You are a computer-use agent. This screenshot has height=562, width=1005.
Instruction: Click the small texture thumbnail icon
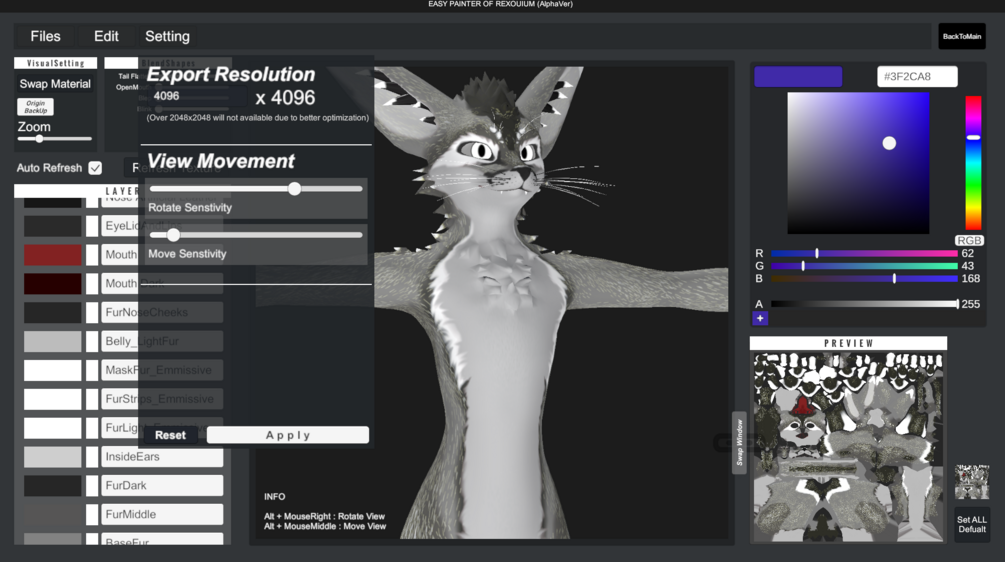click(972, 482)
